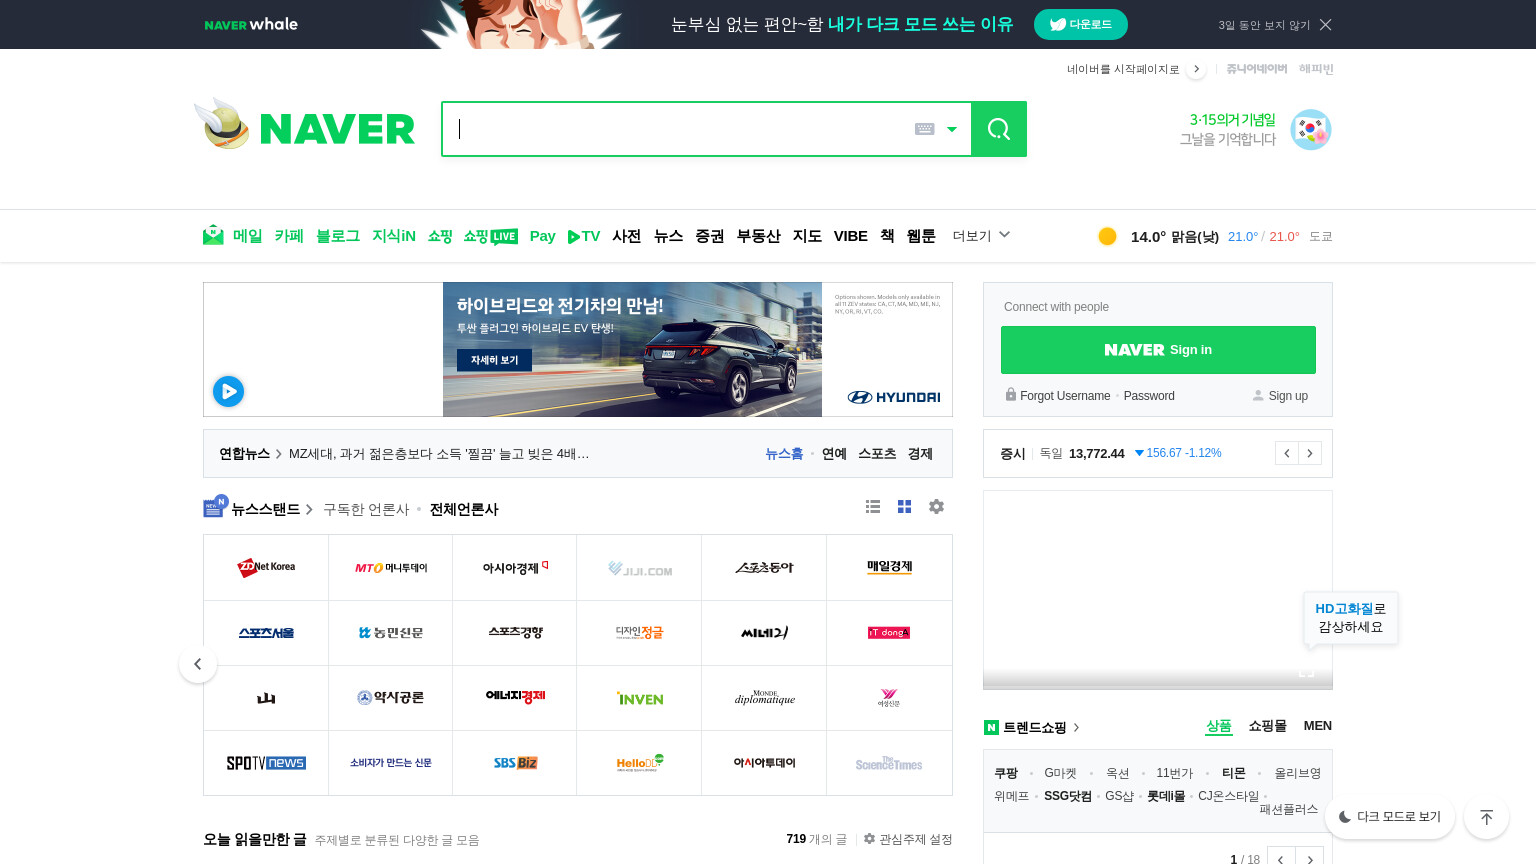Click the NAVER logo
Viewport: 1536px width, 864px height.
(337, 129)
